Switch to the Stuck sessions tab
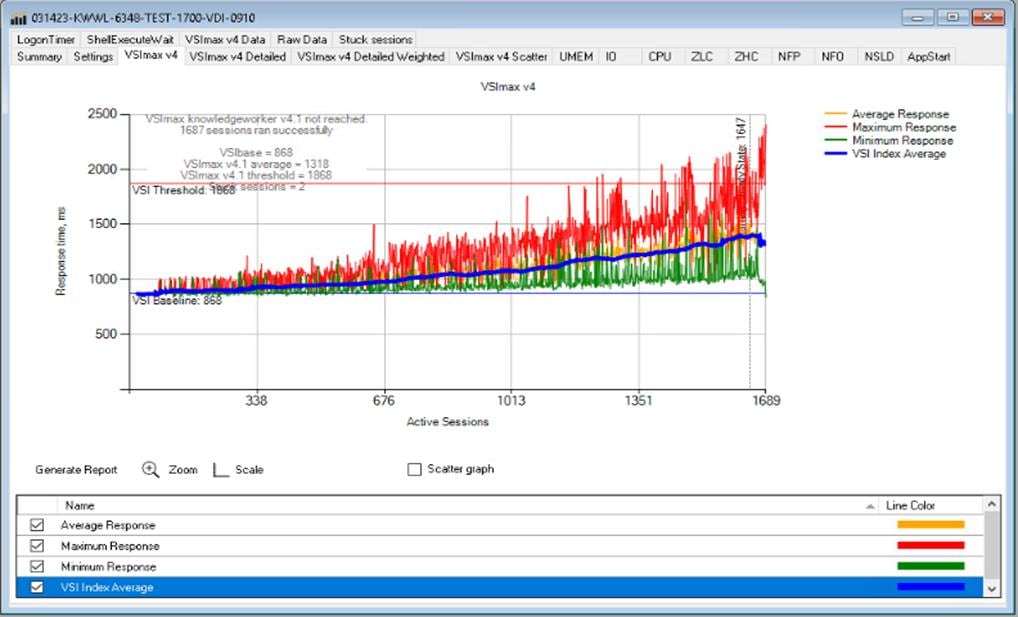This screenshot has height=617, width=1018. (374, 39)
